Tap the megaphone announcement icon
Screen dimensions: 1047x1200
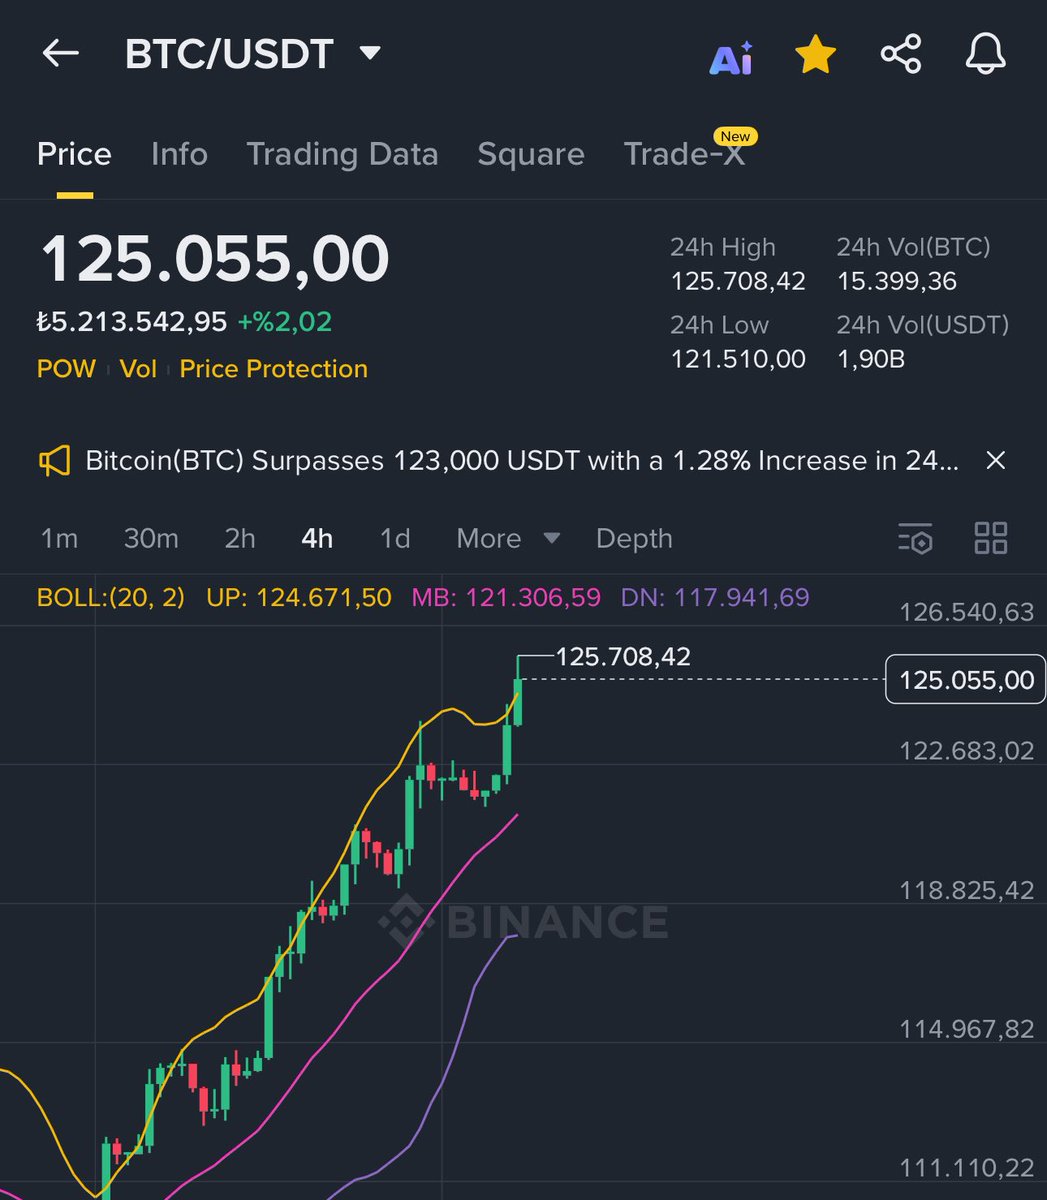(x=55, y=461)
